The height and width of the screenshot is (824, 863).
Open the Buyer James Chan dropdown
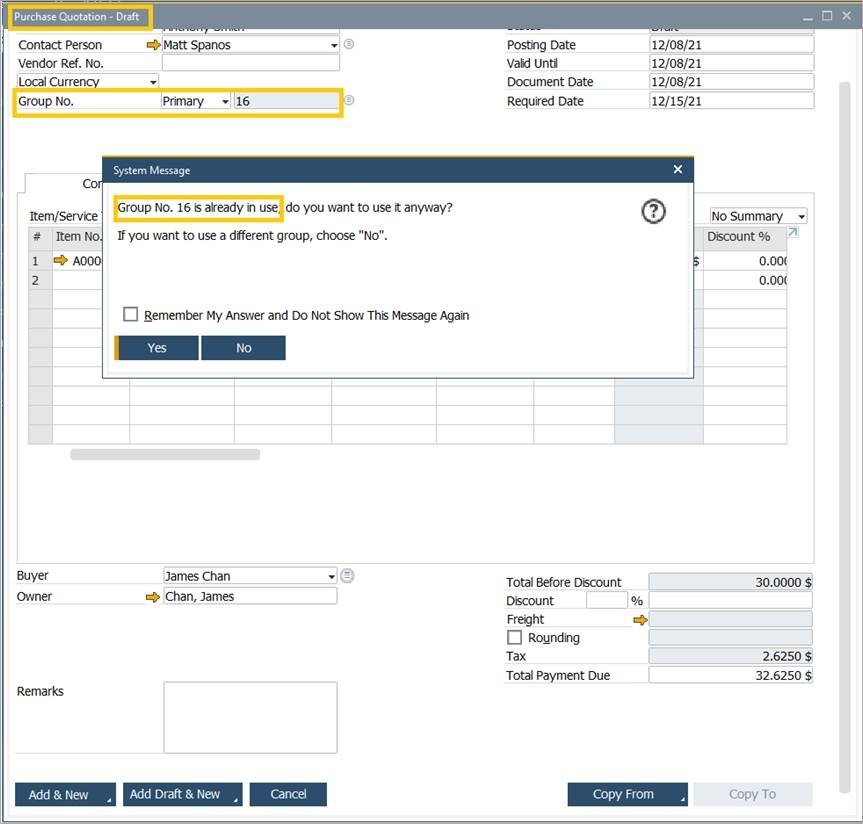coord(332,577)
